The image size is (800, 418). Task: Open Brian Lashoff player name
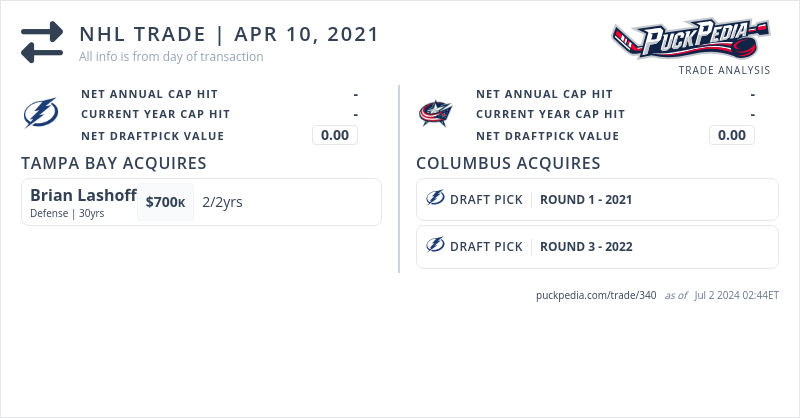(x=83, y=195)
